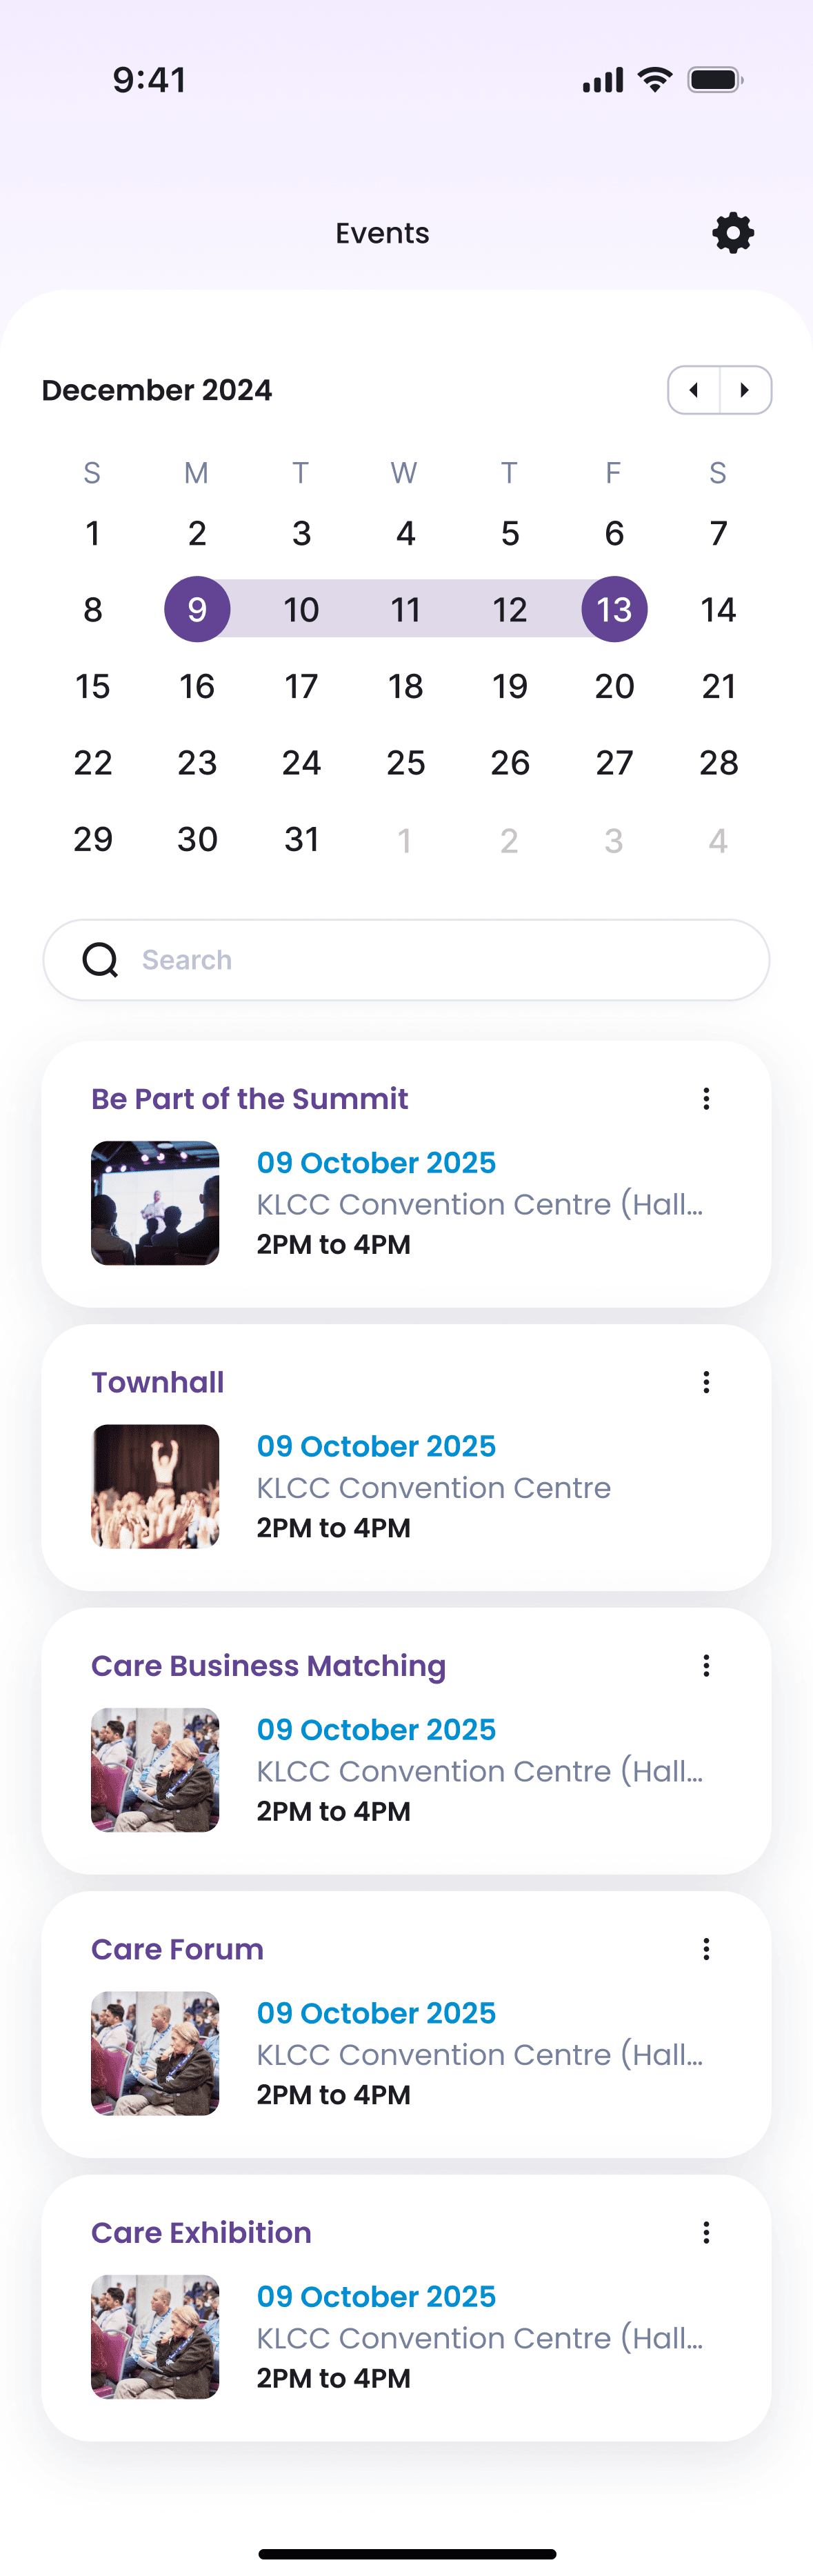Select Saturday column header in calendar
This screenshot has width=813, height=2576.
pyautogui.click(x=717, y=473)
